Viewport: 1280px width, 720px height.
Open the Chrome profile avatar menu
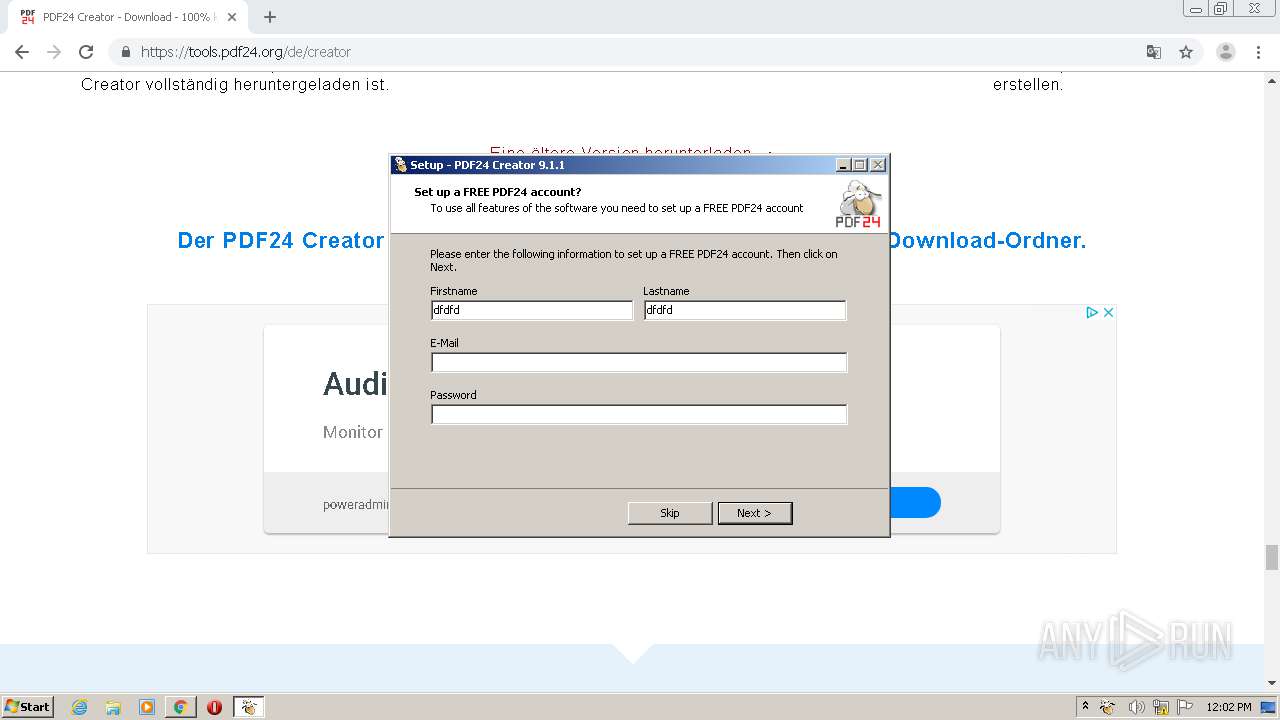coord(1225,52)
